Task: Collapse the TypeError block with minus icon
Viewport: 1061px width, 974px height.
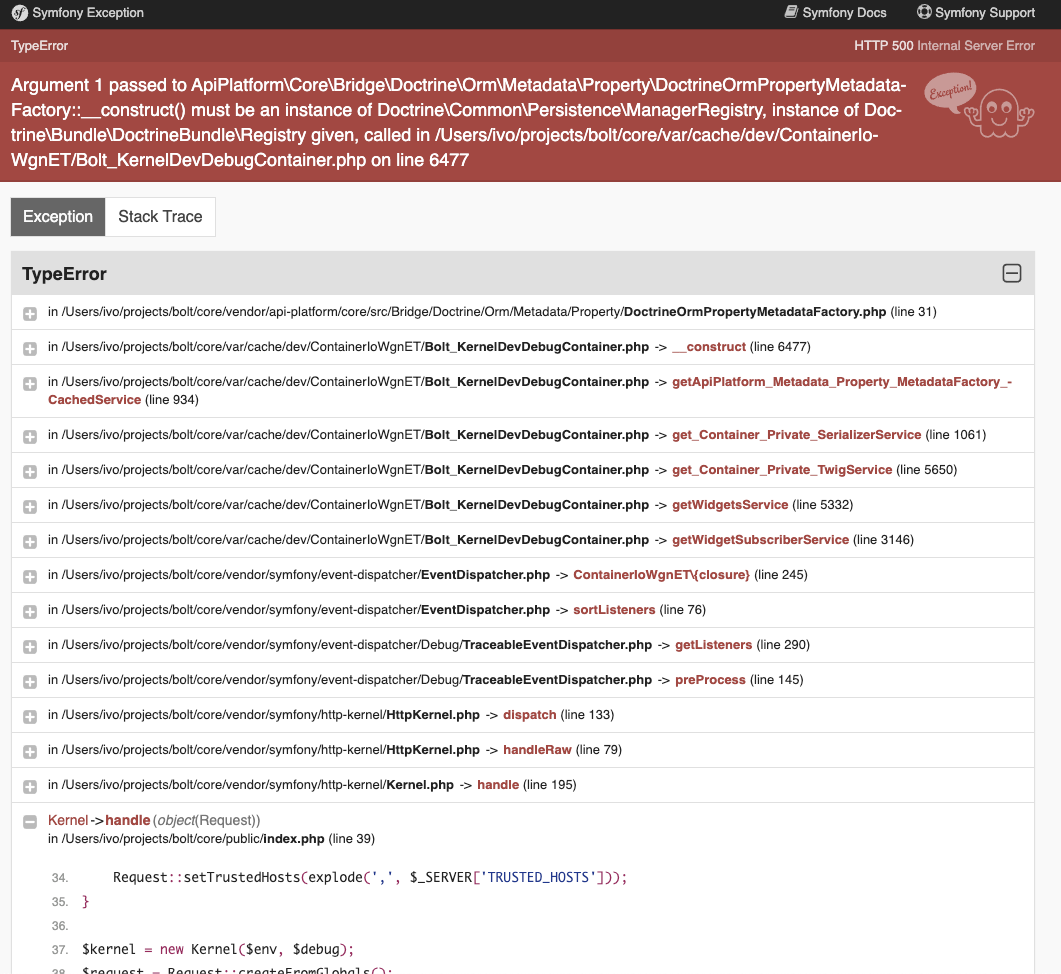Action: [x=1012, y=273]
